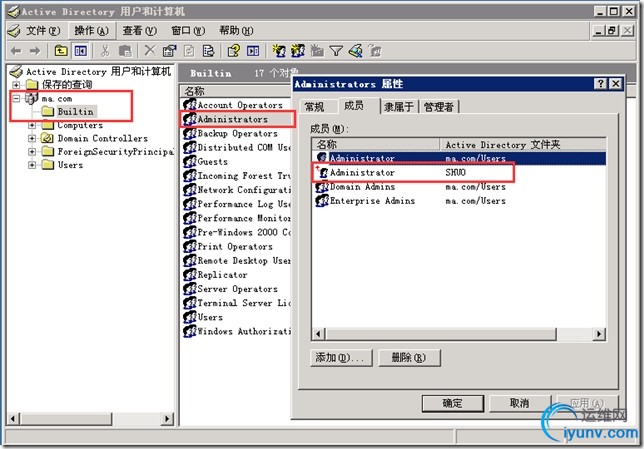The height and width of the screenshot is (449, 644).
Task: Click the Guests group icon in the list
Action: [190, 161]
